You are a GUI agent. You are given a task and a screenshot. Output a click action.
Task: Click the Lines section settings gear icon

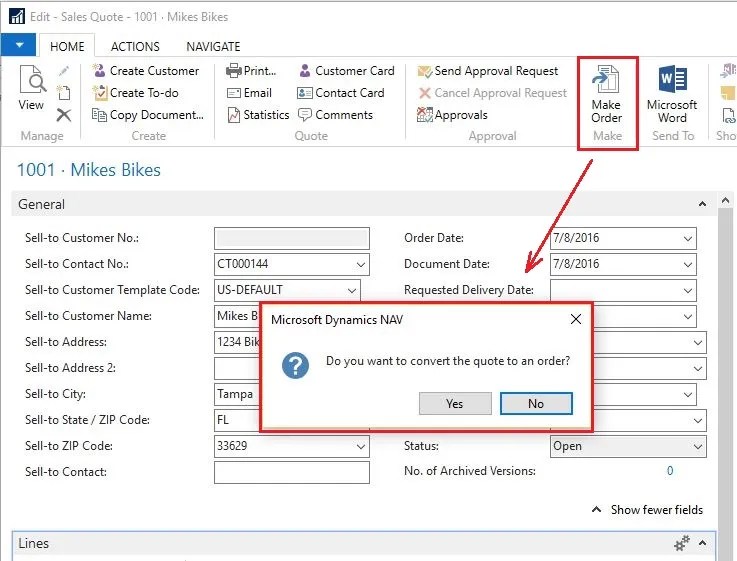pyautogui.click(x=682, y=543)
